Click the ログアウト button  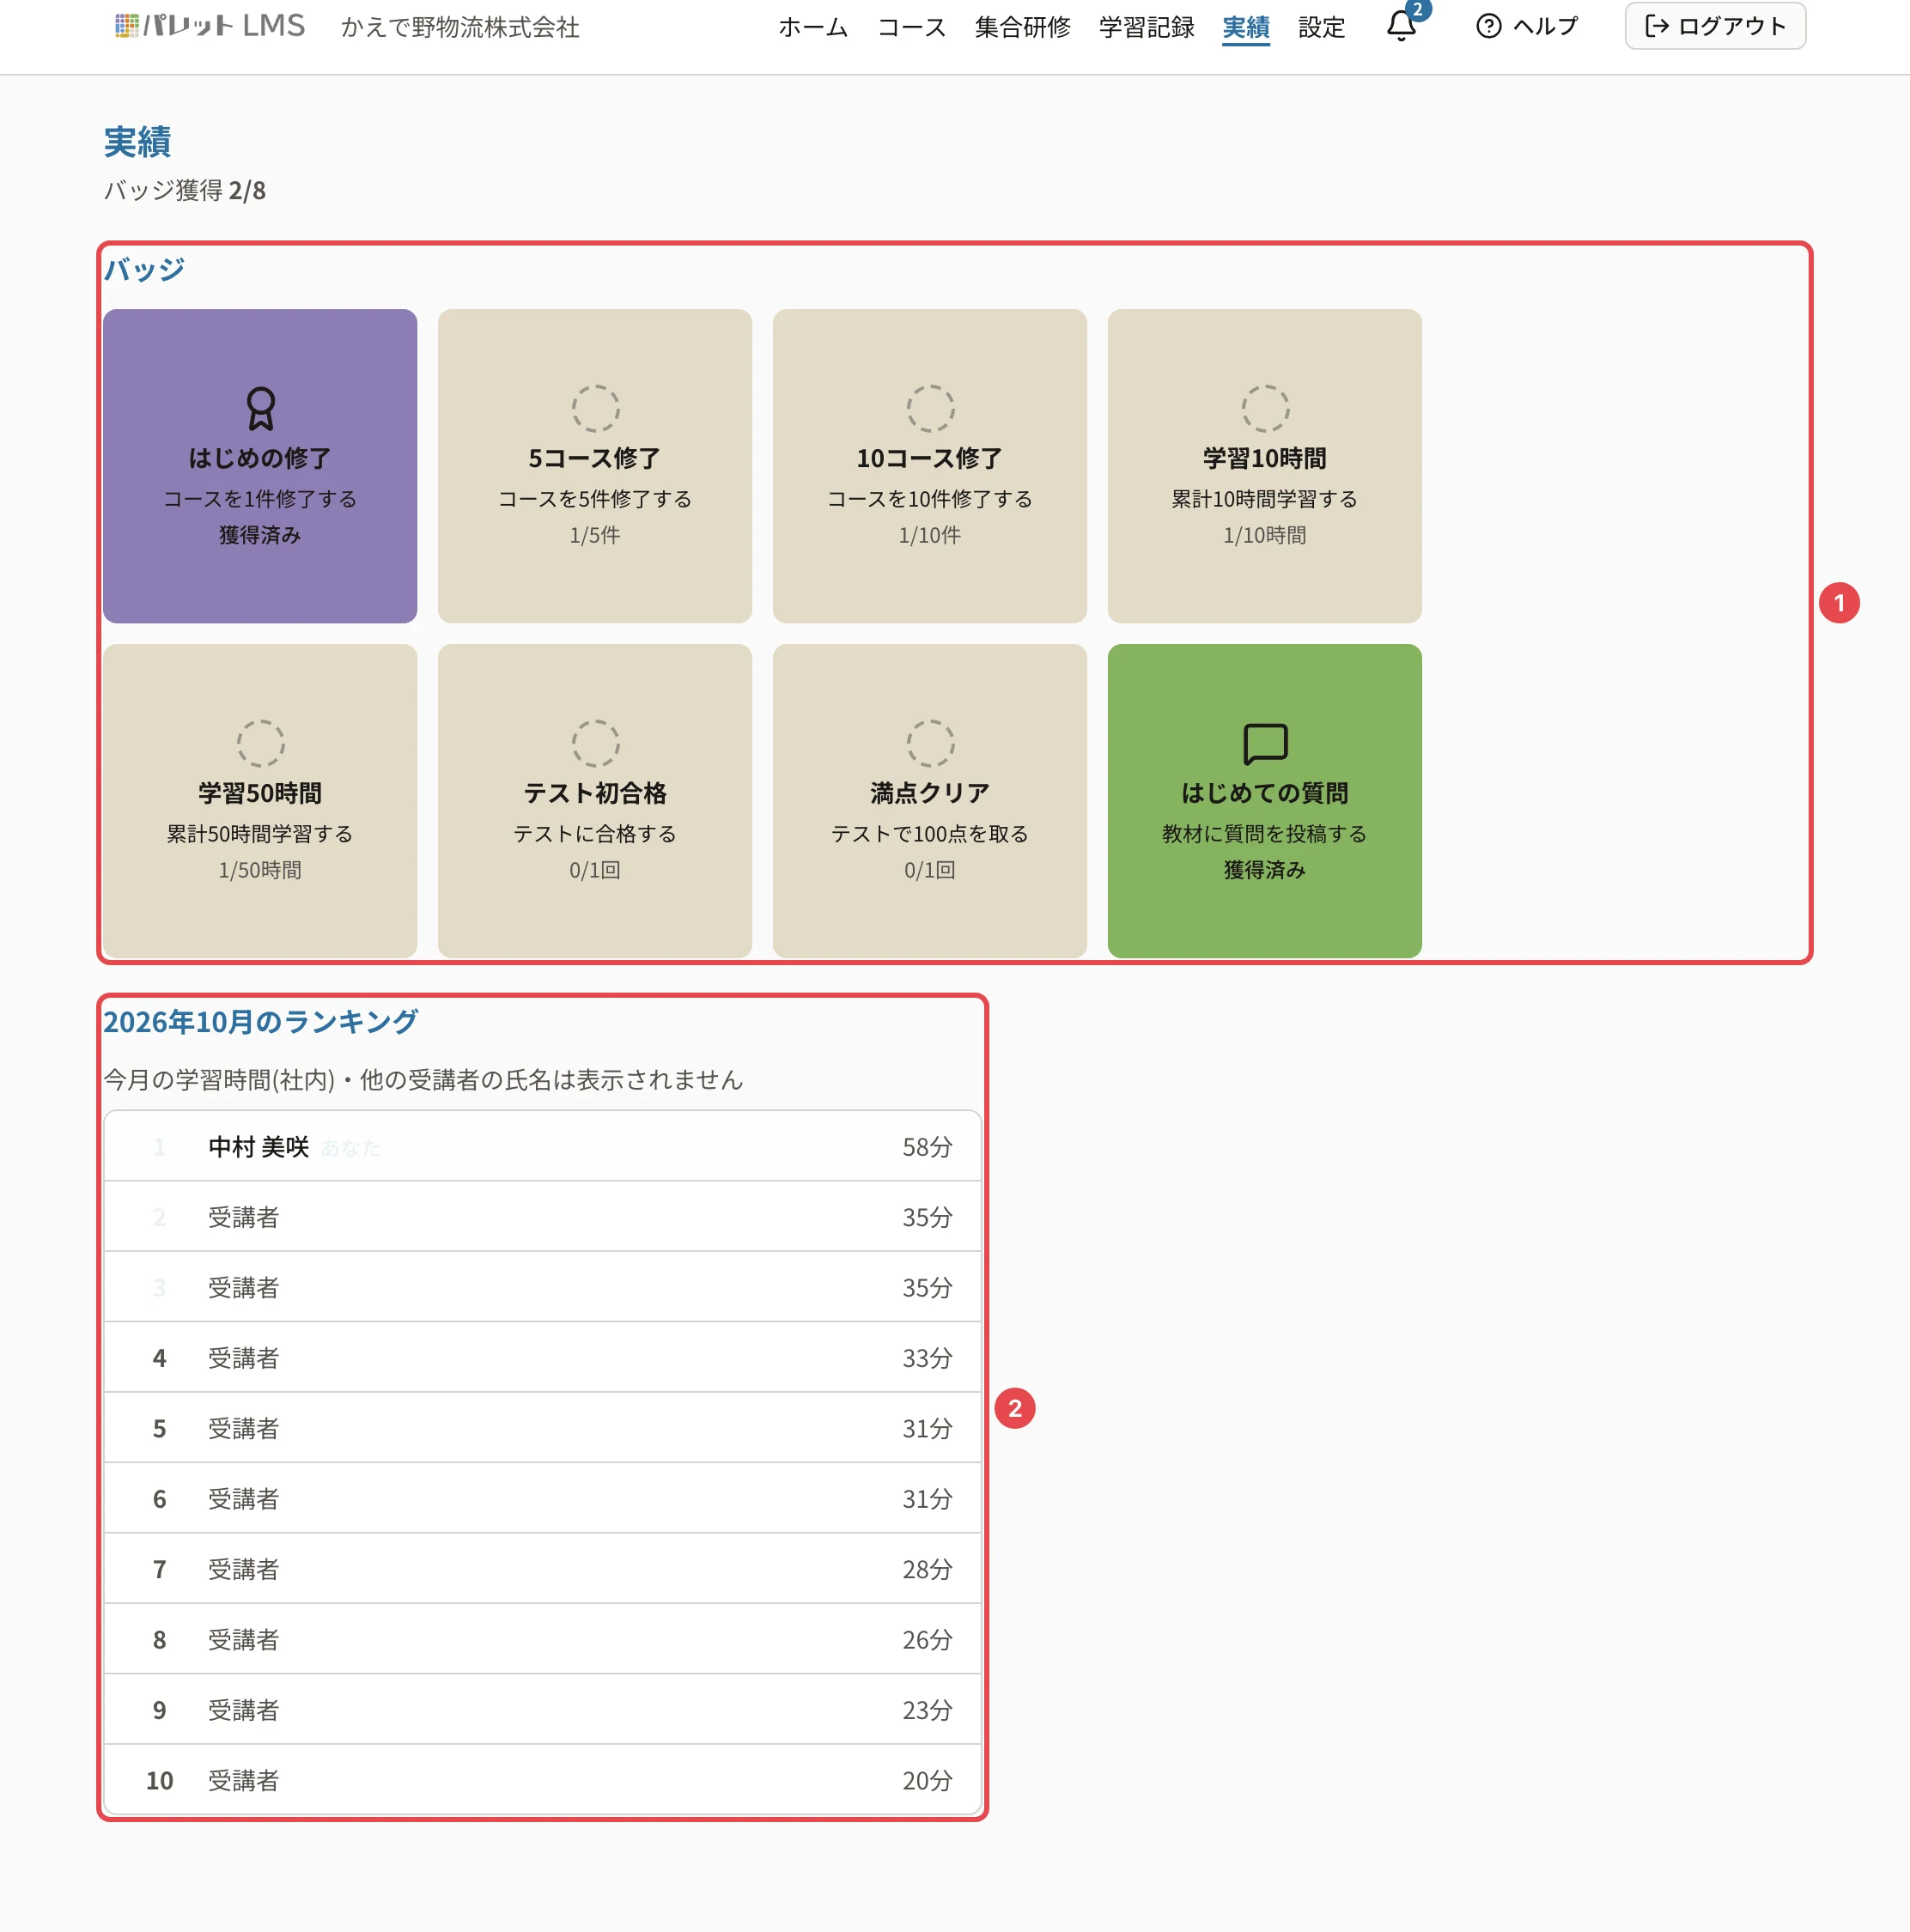pyautogui.click(x=1715, y=26)
